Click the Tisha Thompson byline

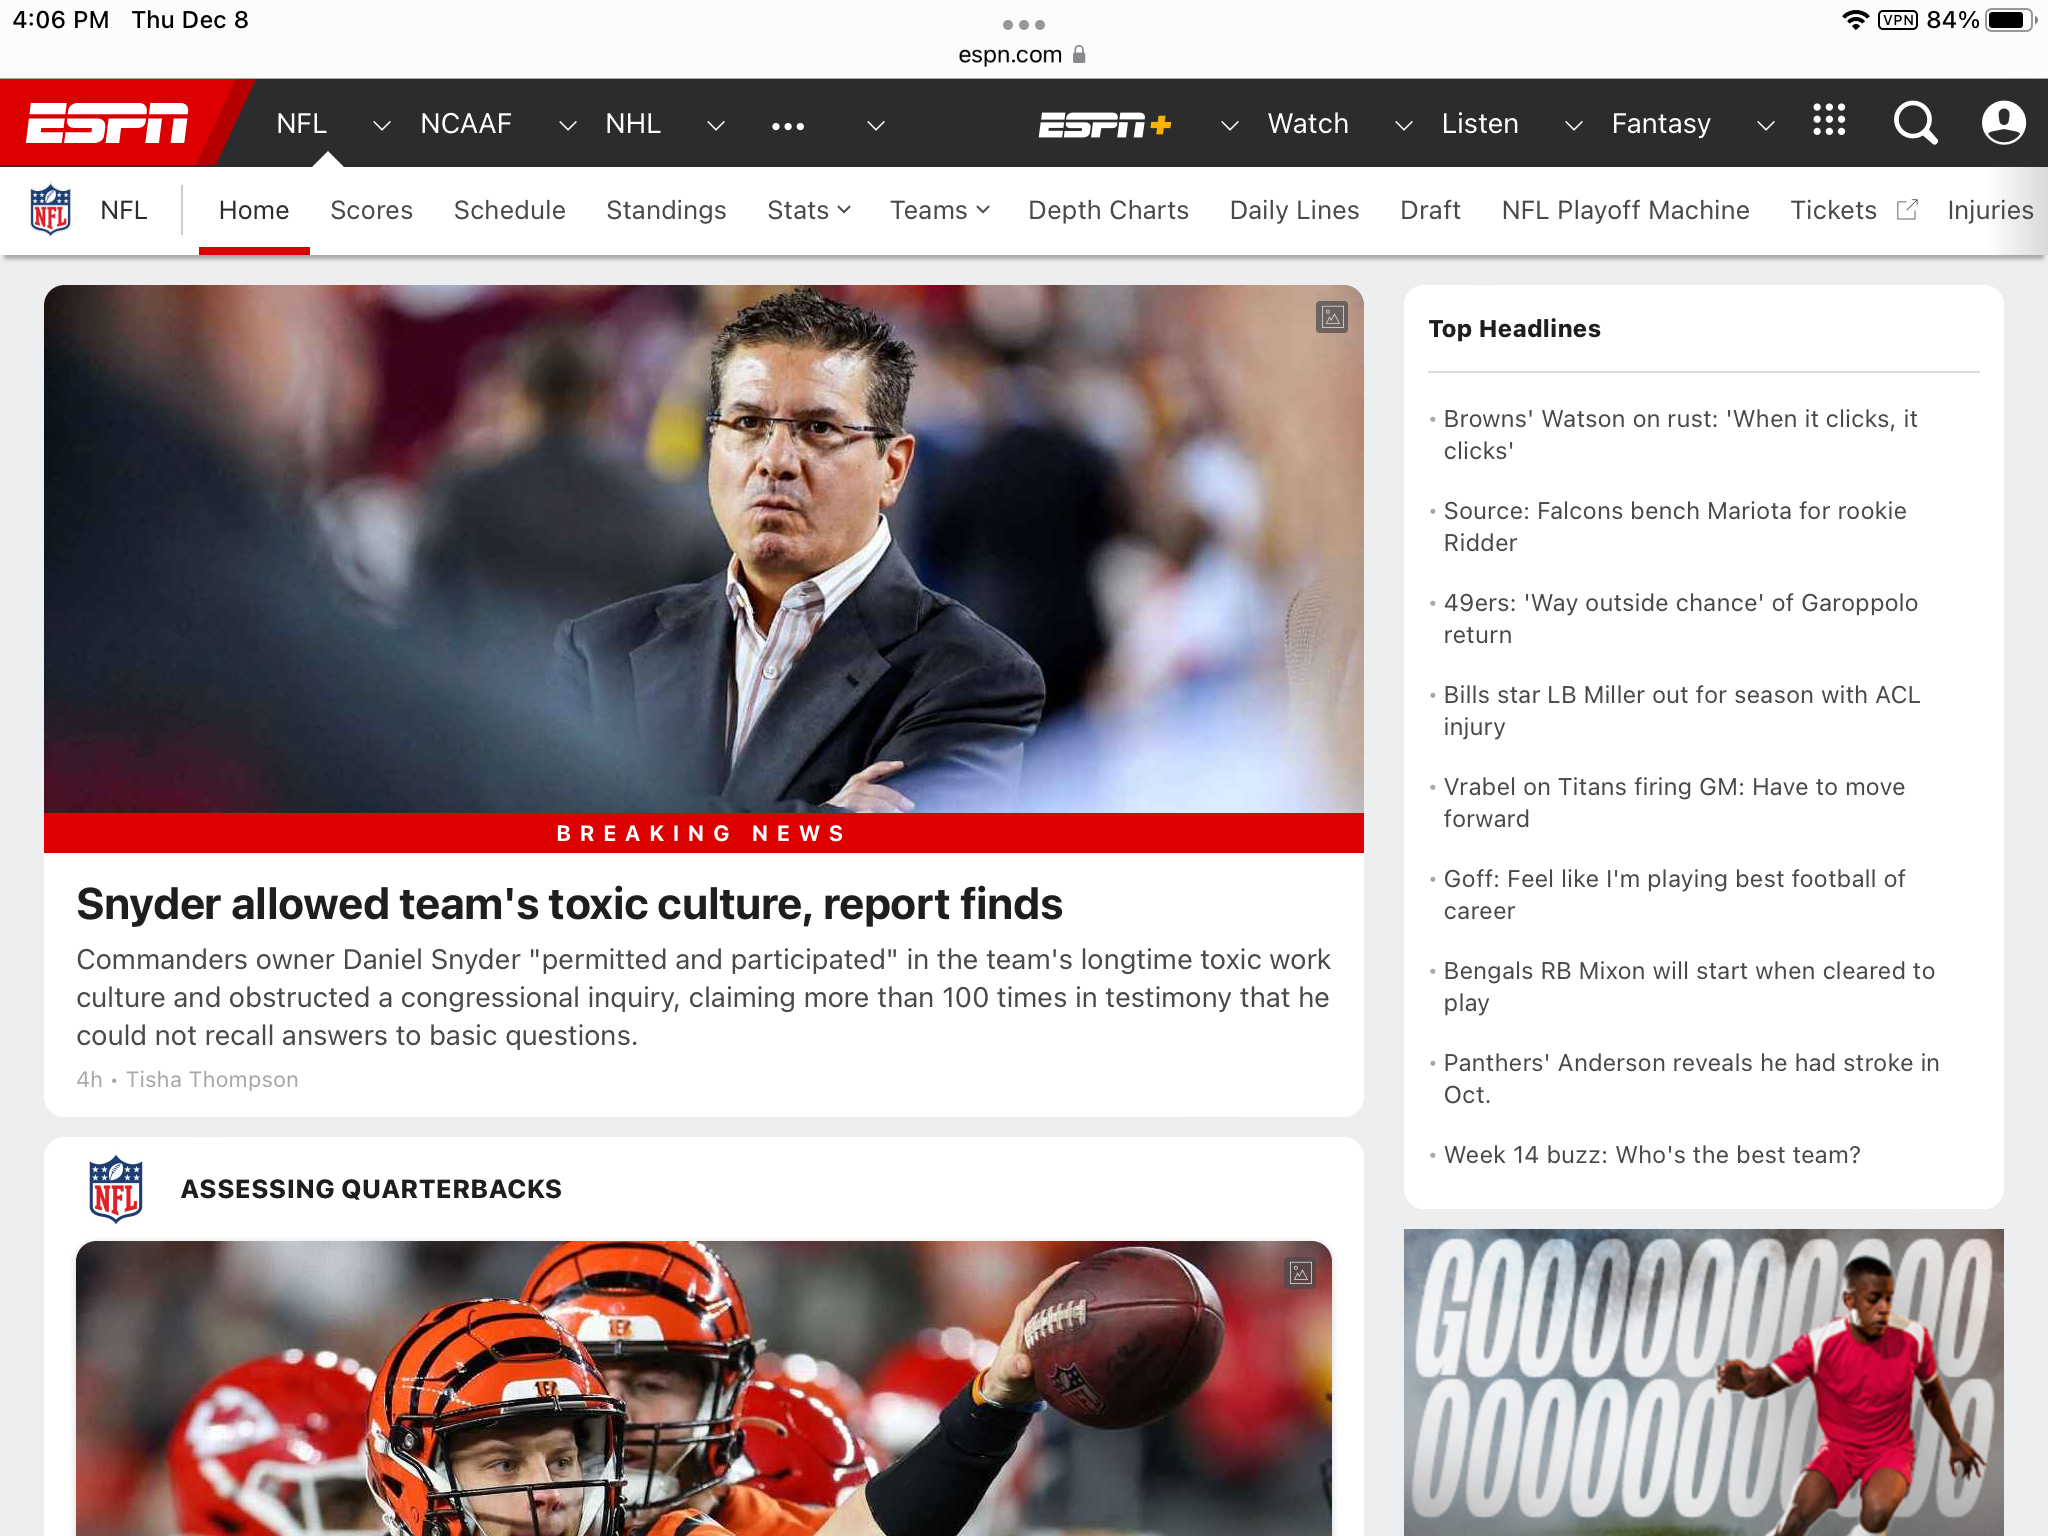(x=212, y=1080)
